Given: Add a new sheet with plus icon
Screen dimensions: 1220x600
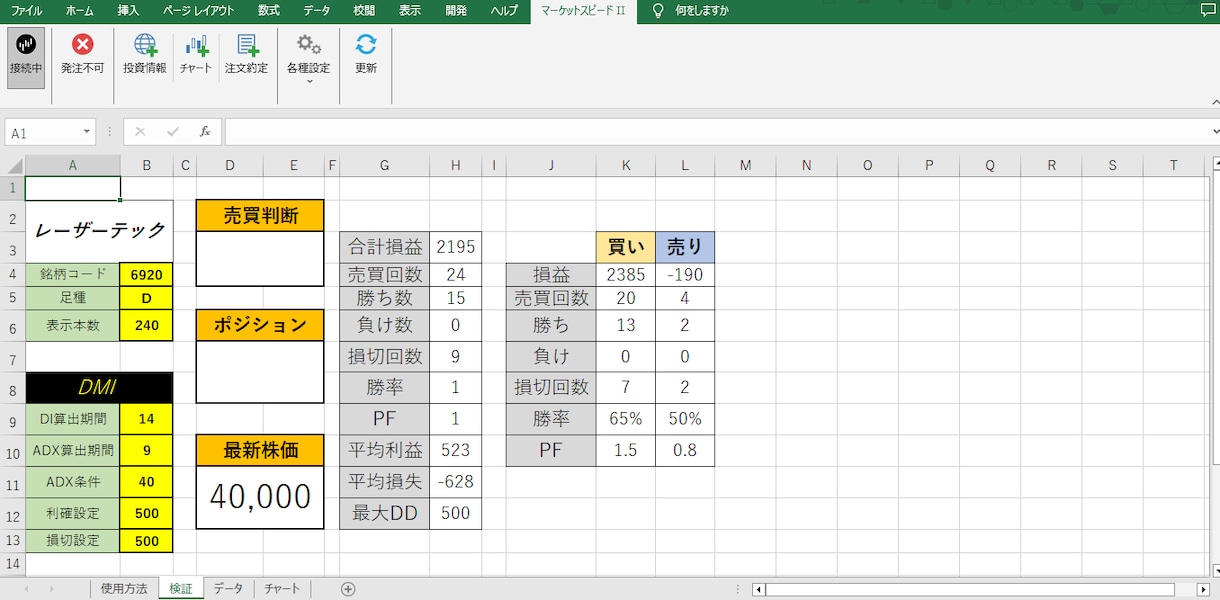Looking at the screenshot, I should coord(348,589).
